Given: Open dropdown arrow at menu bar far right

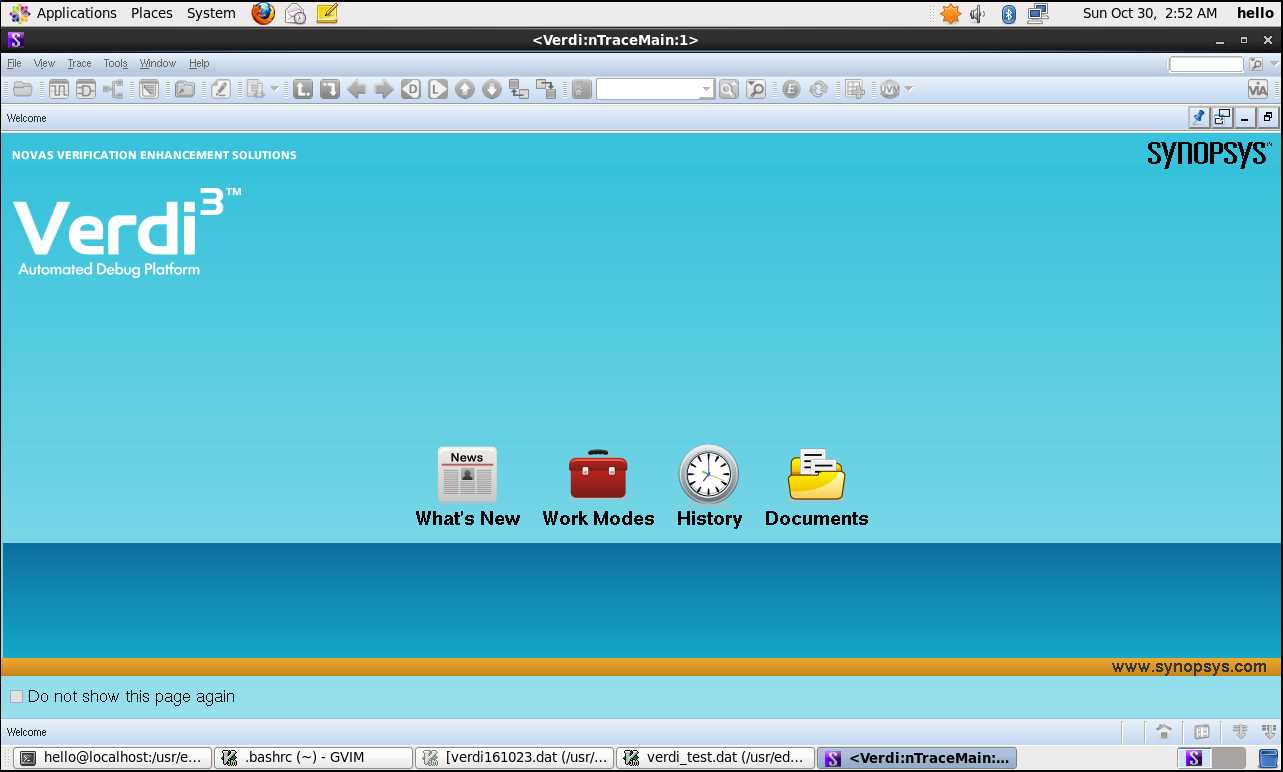Looking at the screenshot, I should point(1274,64).
